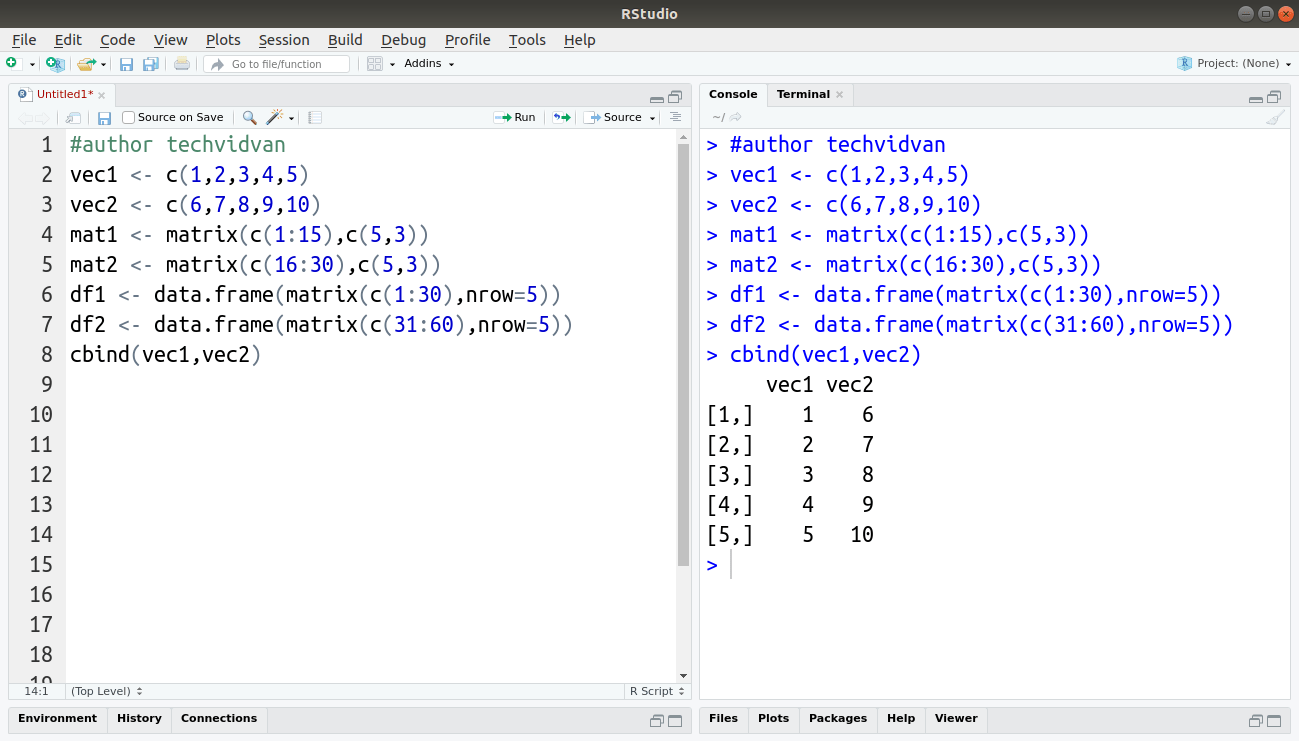Screen dimensions: 1299x741
Task: Open the (Top Level) scope selector
Action: coord(107,691)
